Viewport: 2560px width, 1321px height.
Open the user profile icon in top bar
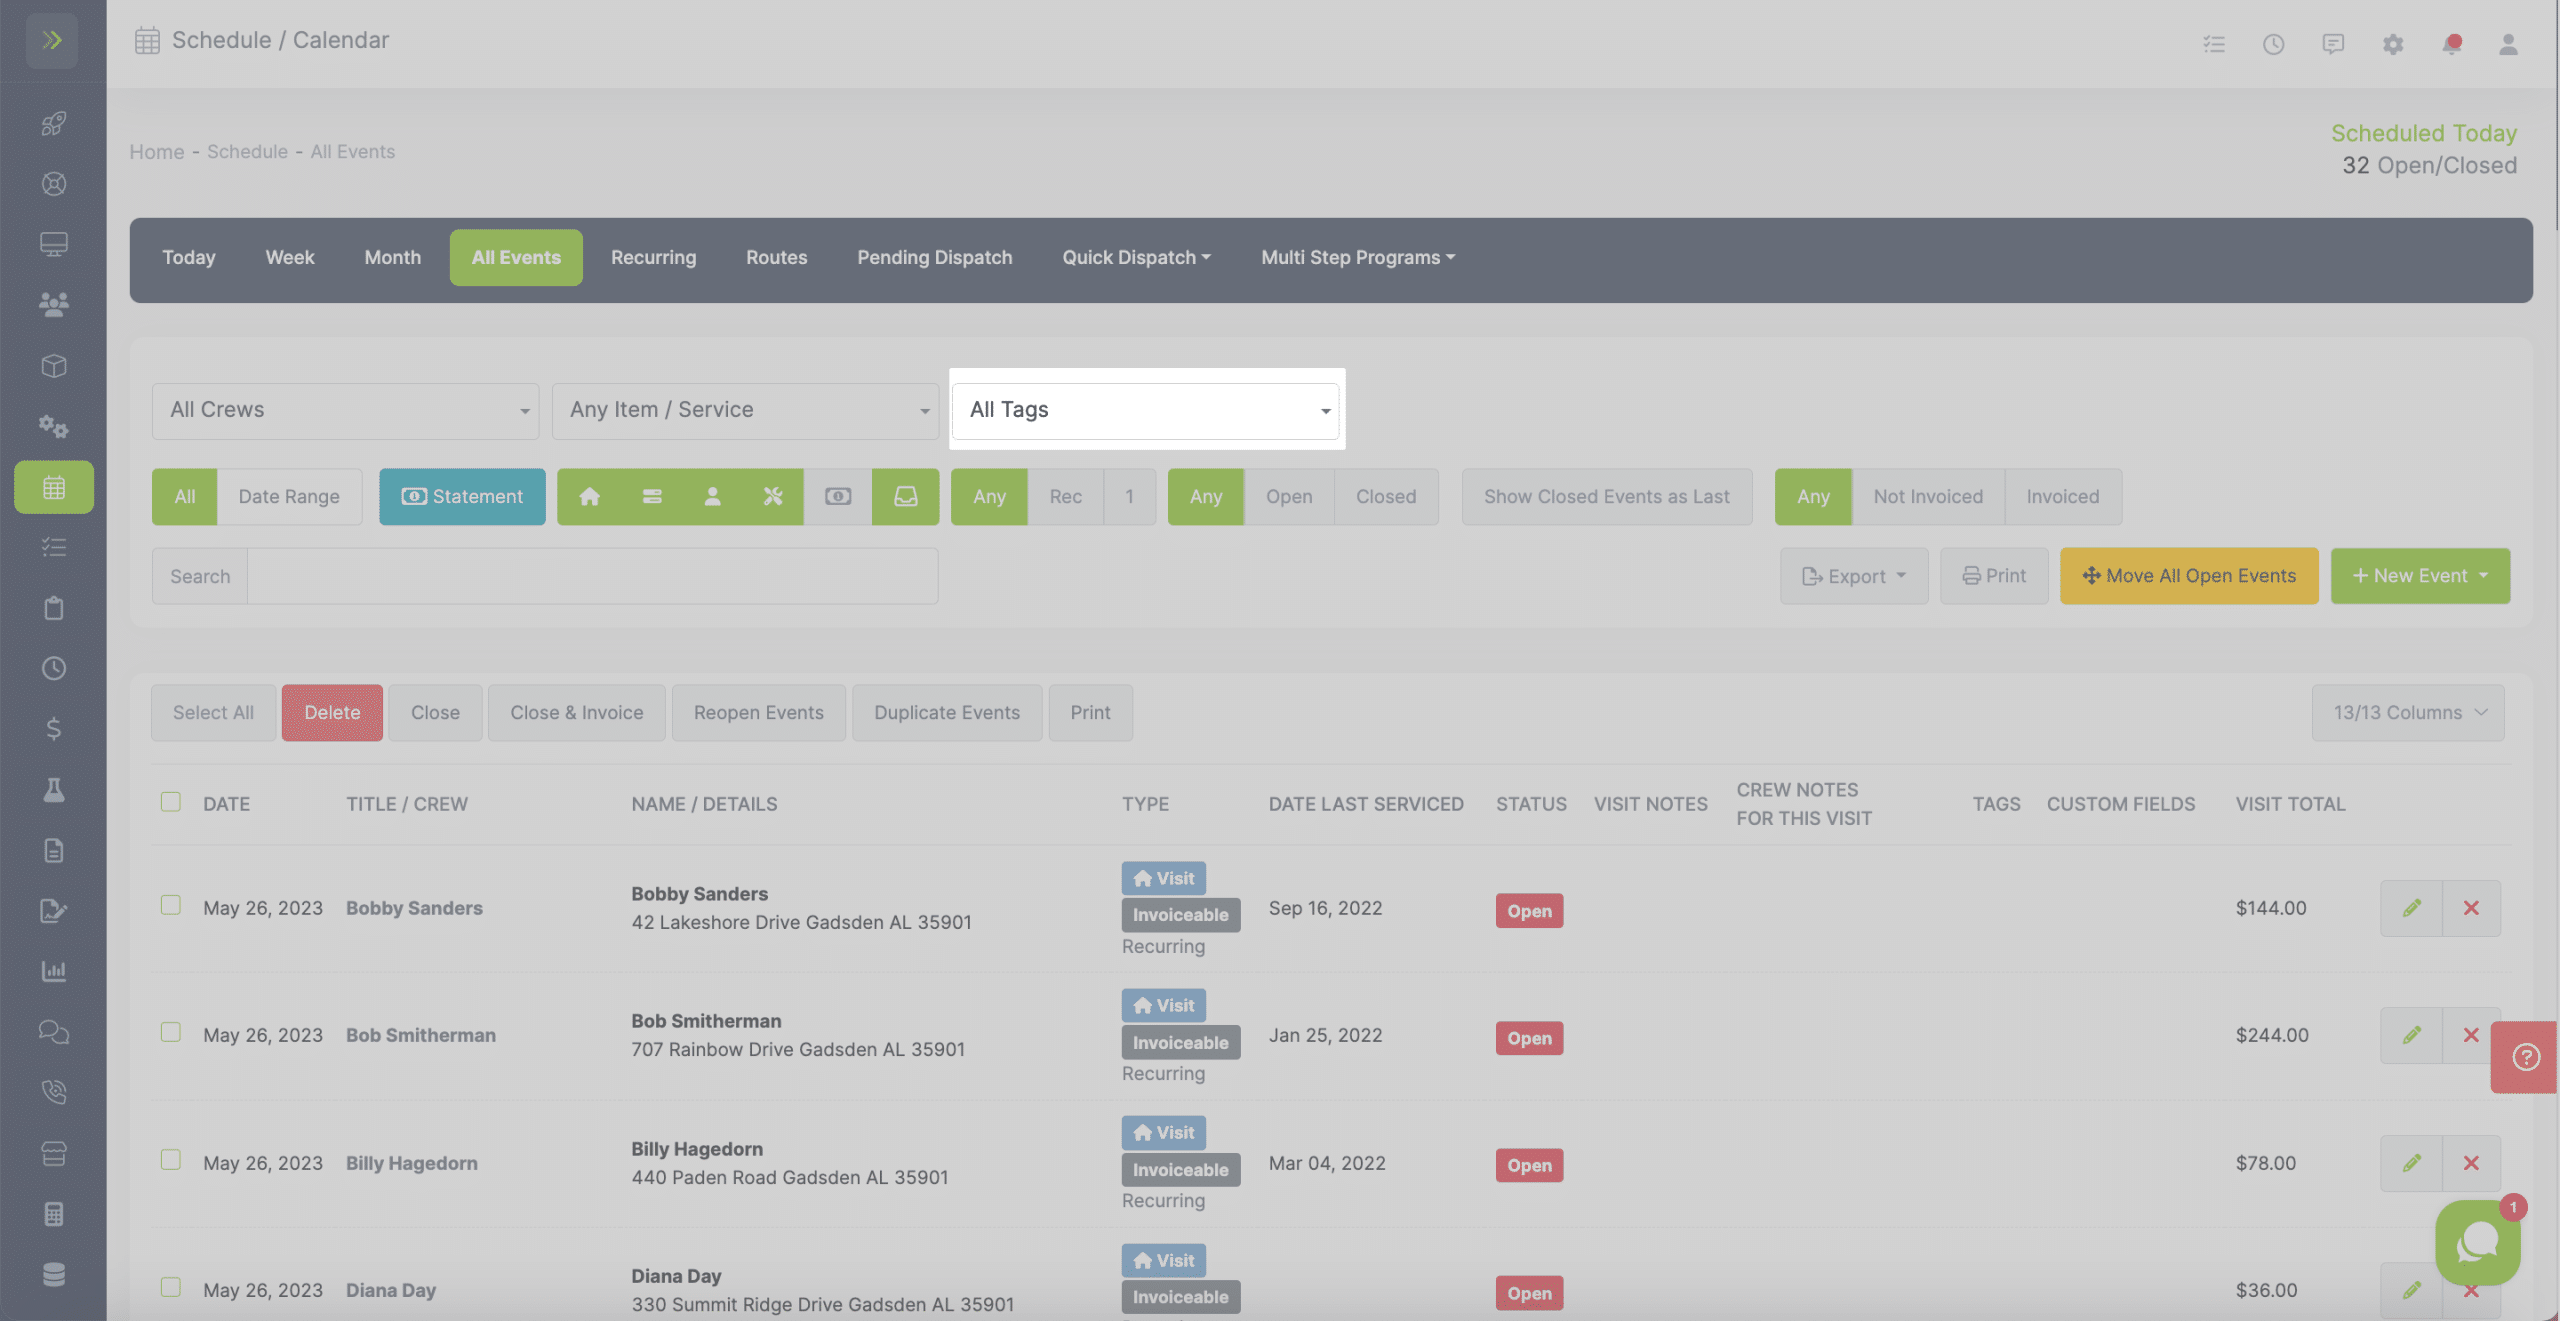coord(2508,44)
